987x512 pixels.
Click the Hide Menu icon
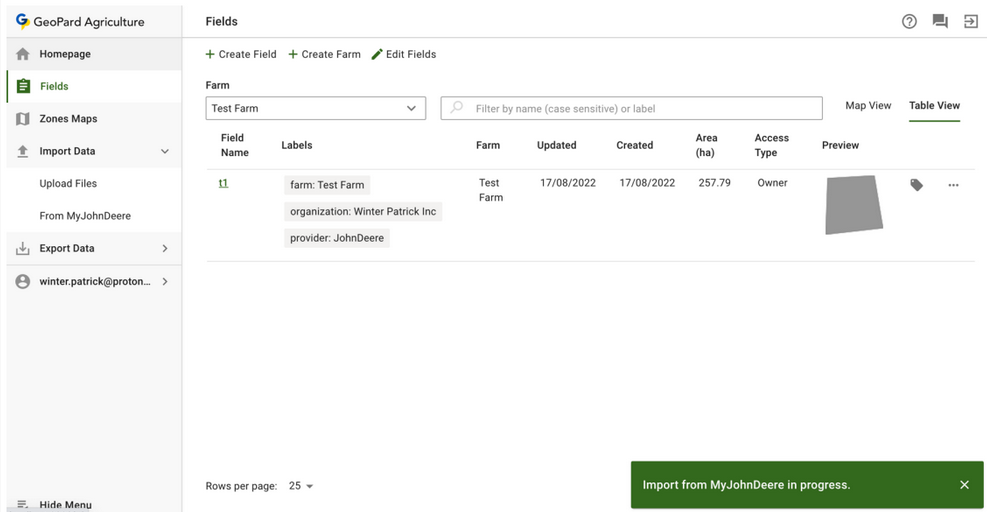(x=23, y=505)
